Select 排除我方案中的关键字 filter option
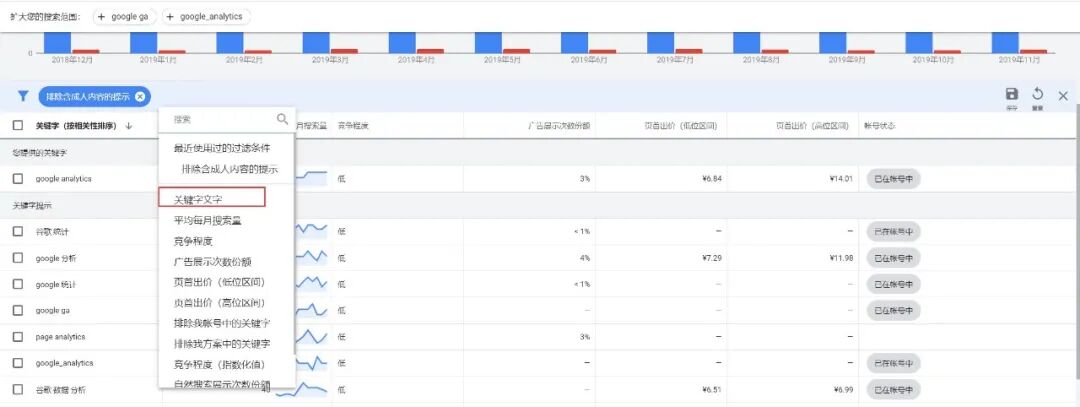Image resolution: width=1080 pixels, height=407 pixels. click(x=222, y=343)
